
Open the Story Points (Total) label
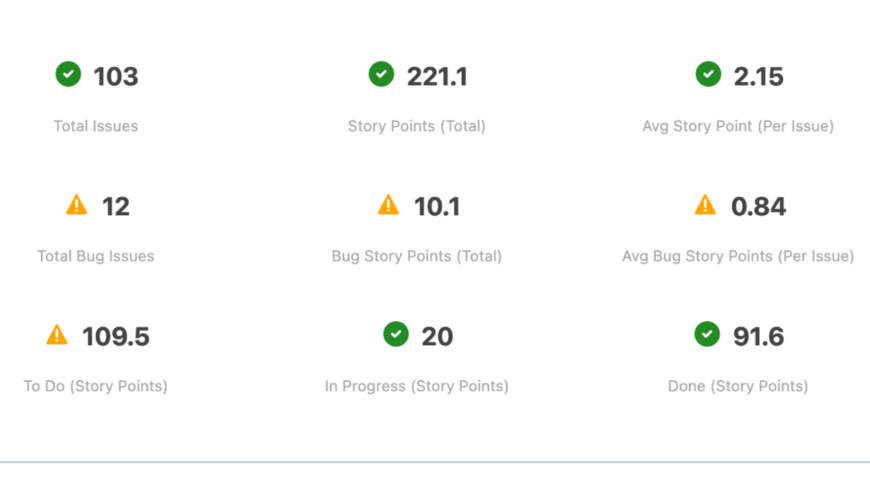(417, 126)
